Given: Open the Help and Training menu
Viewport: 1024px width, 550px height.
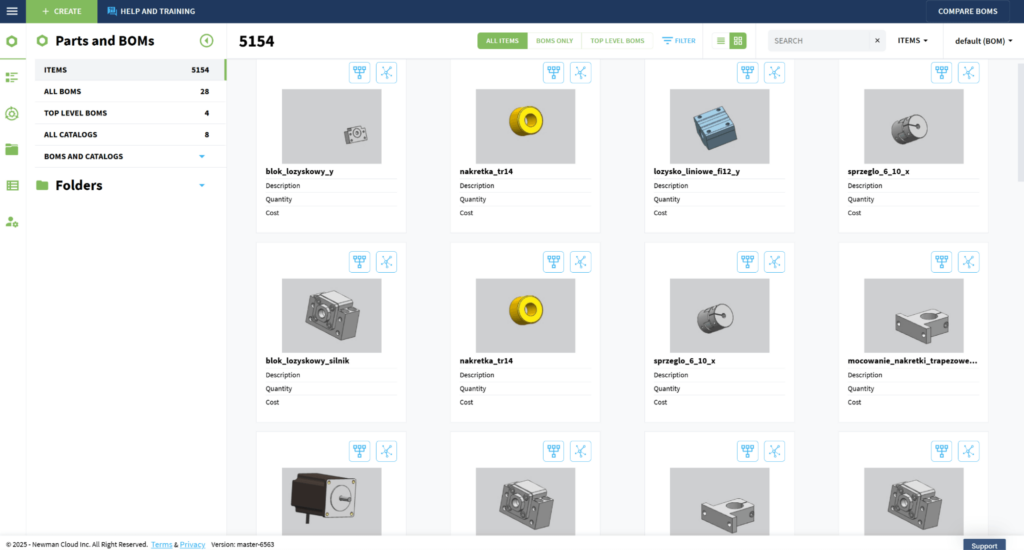Looking at the screenshot, I should pyautogui.click(x=151, y=11).
